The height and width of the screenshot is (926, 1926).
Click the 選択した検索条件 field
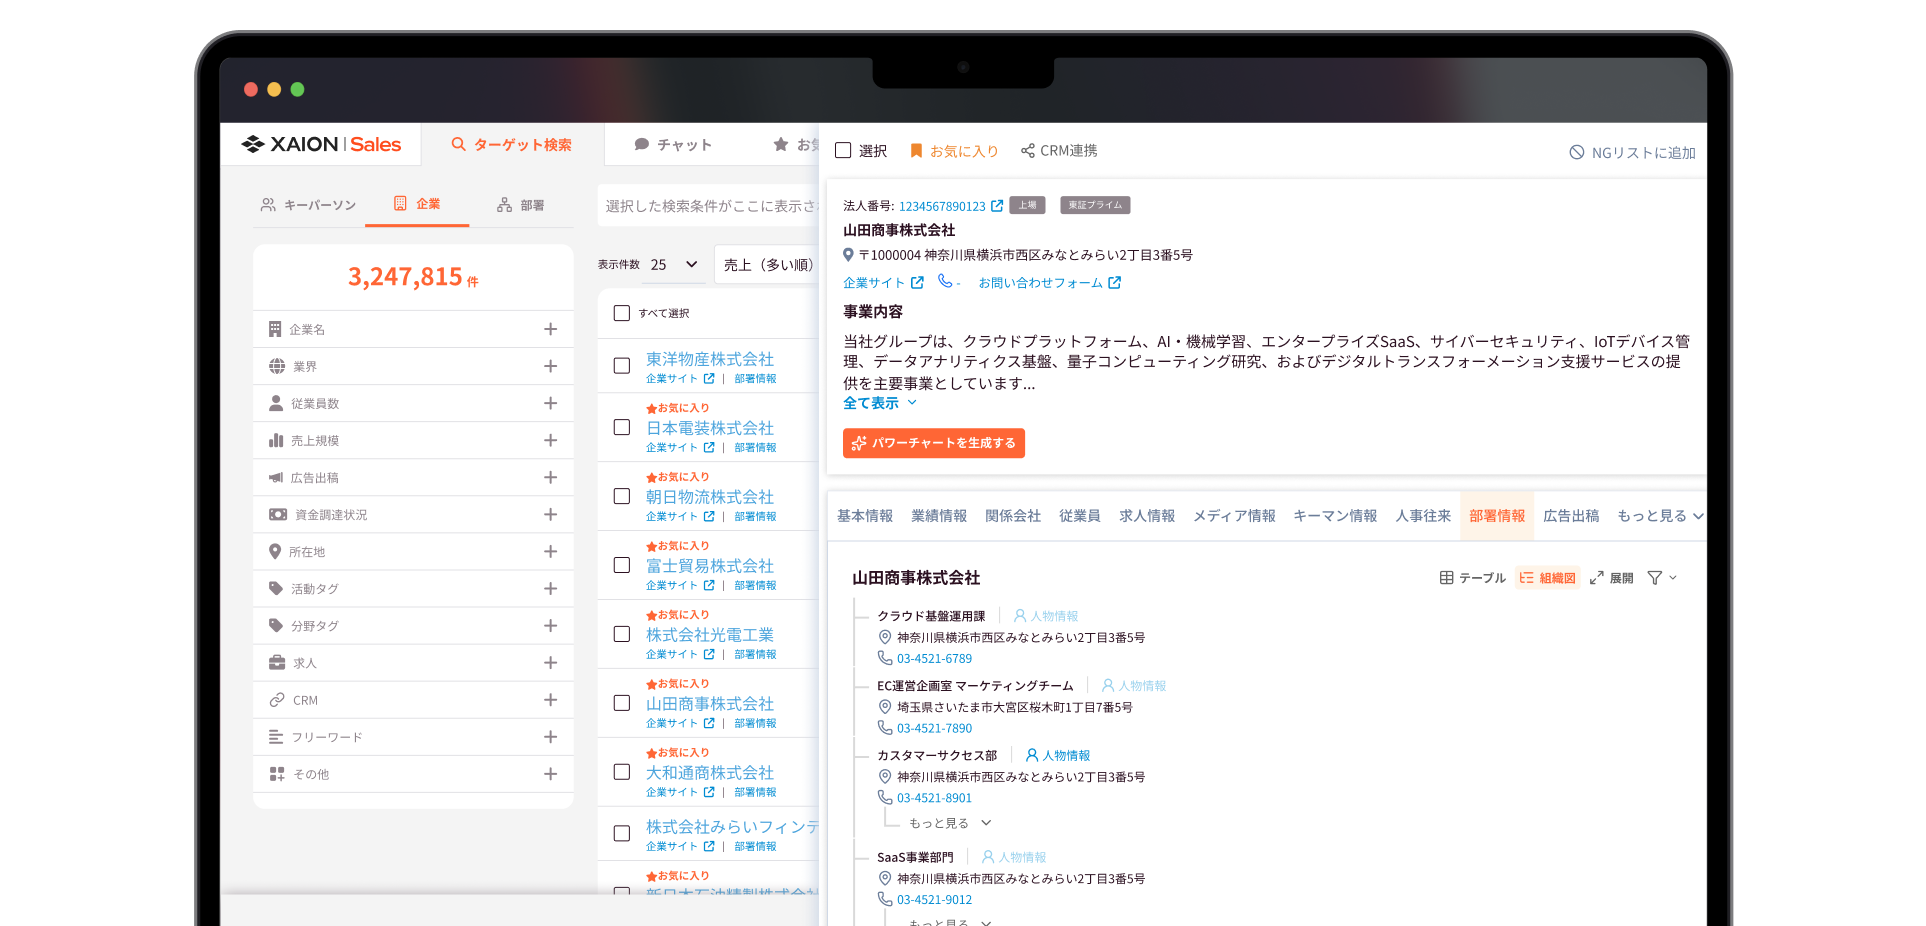click(709, 206)
